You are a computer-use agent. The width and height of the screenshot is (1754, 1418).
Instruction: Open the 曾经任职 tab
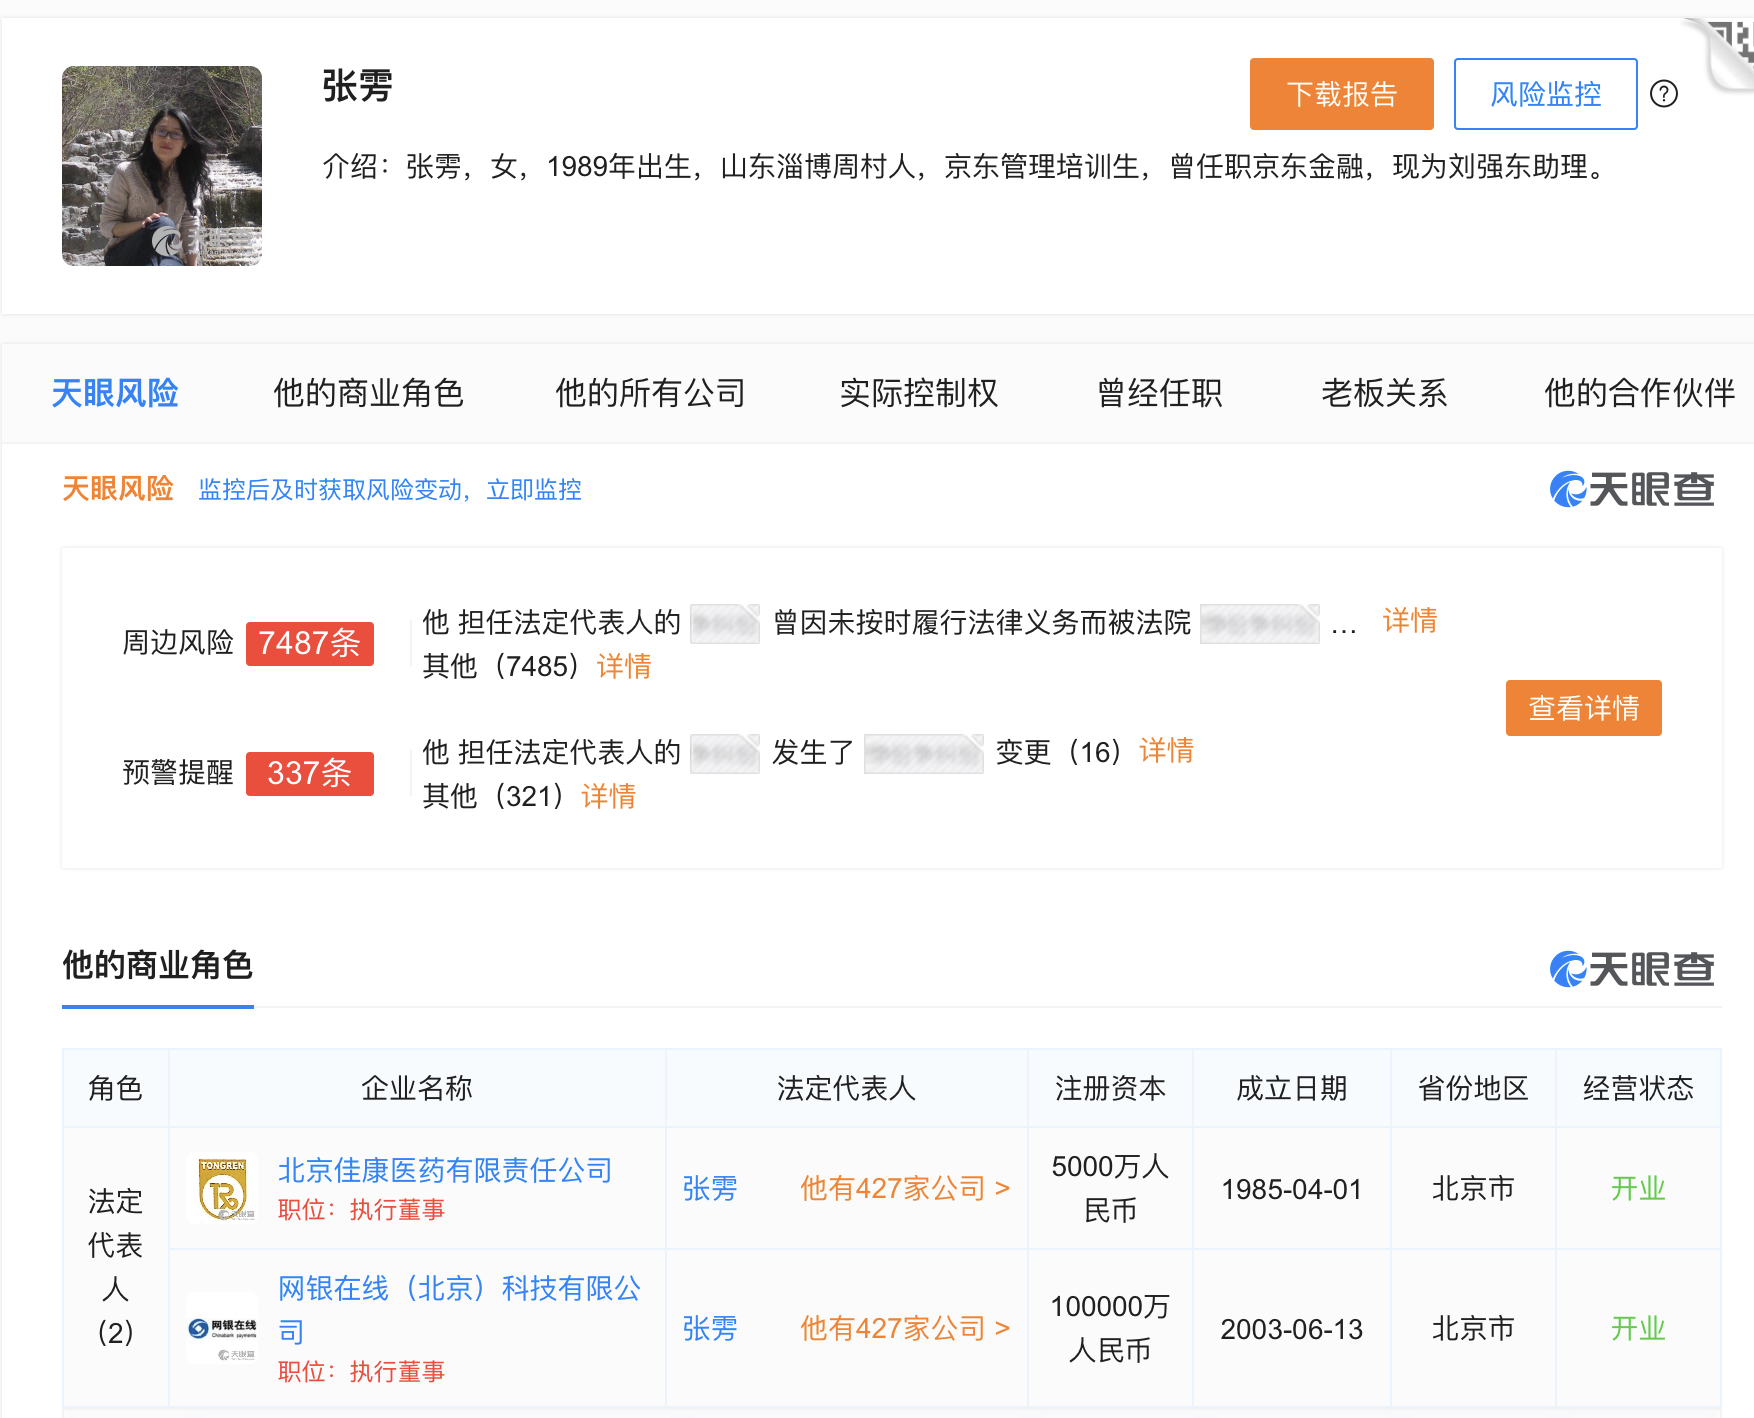(1159, 393)
